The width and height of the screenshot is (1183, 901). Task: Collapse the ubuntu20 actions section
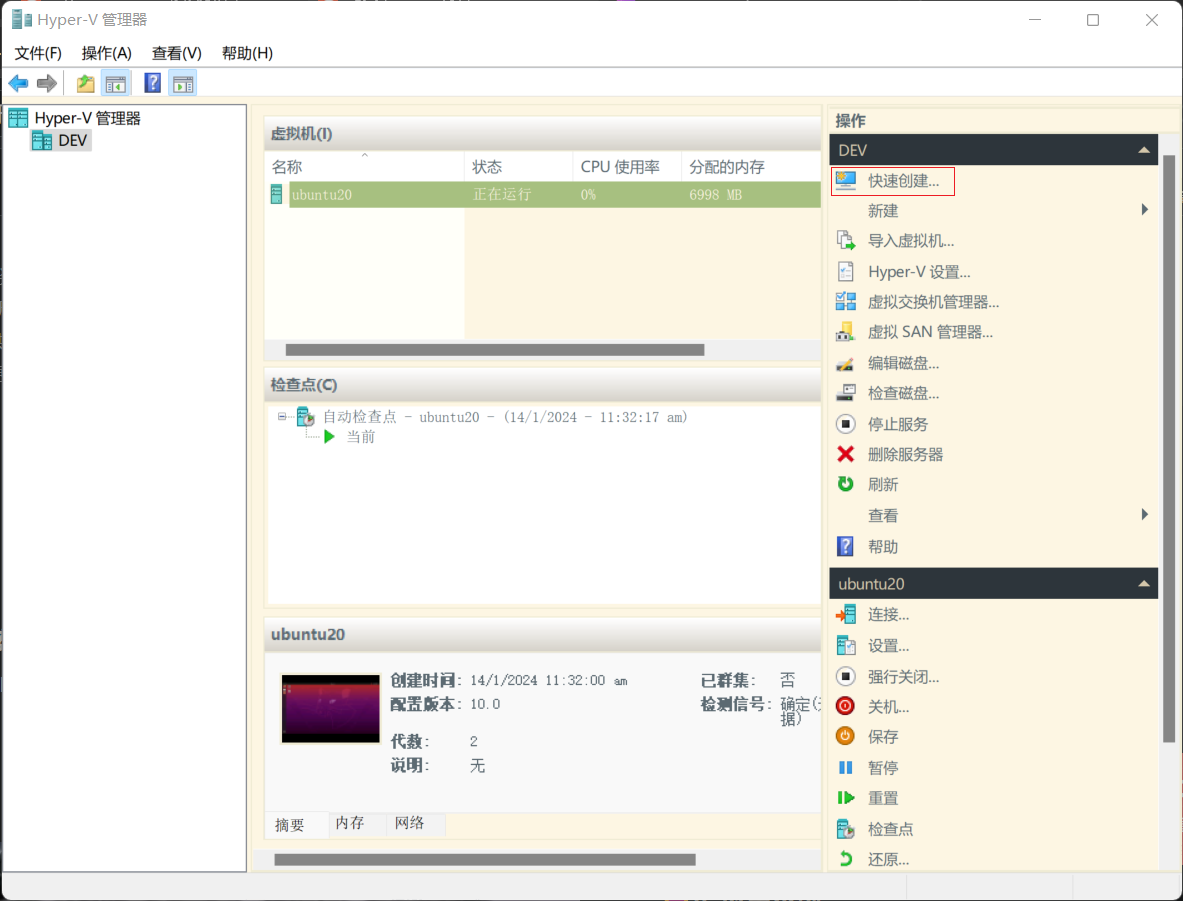[x=1144, y=584]
